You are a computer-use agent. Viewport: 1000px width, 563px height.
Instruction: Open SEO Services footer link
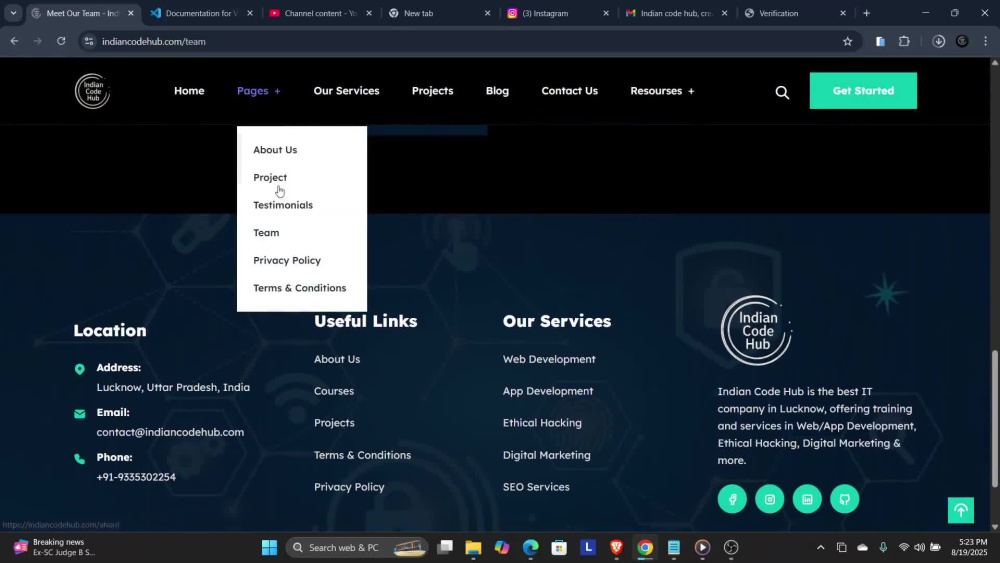pos(536,486)
